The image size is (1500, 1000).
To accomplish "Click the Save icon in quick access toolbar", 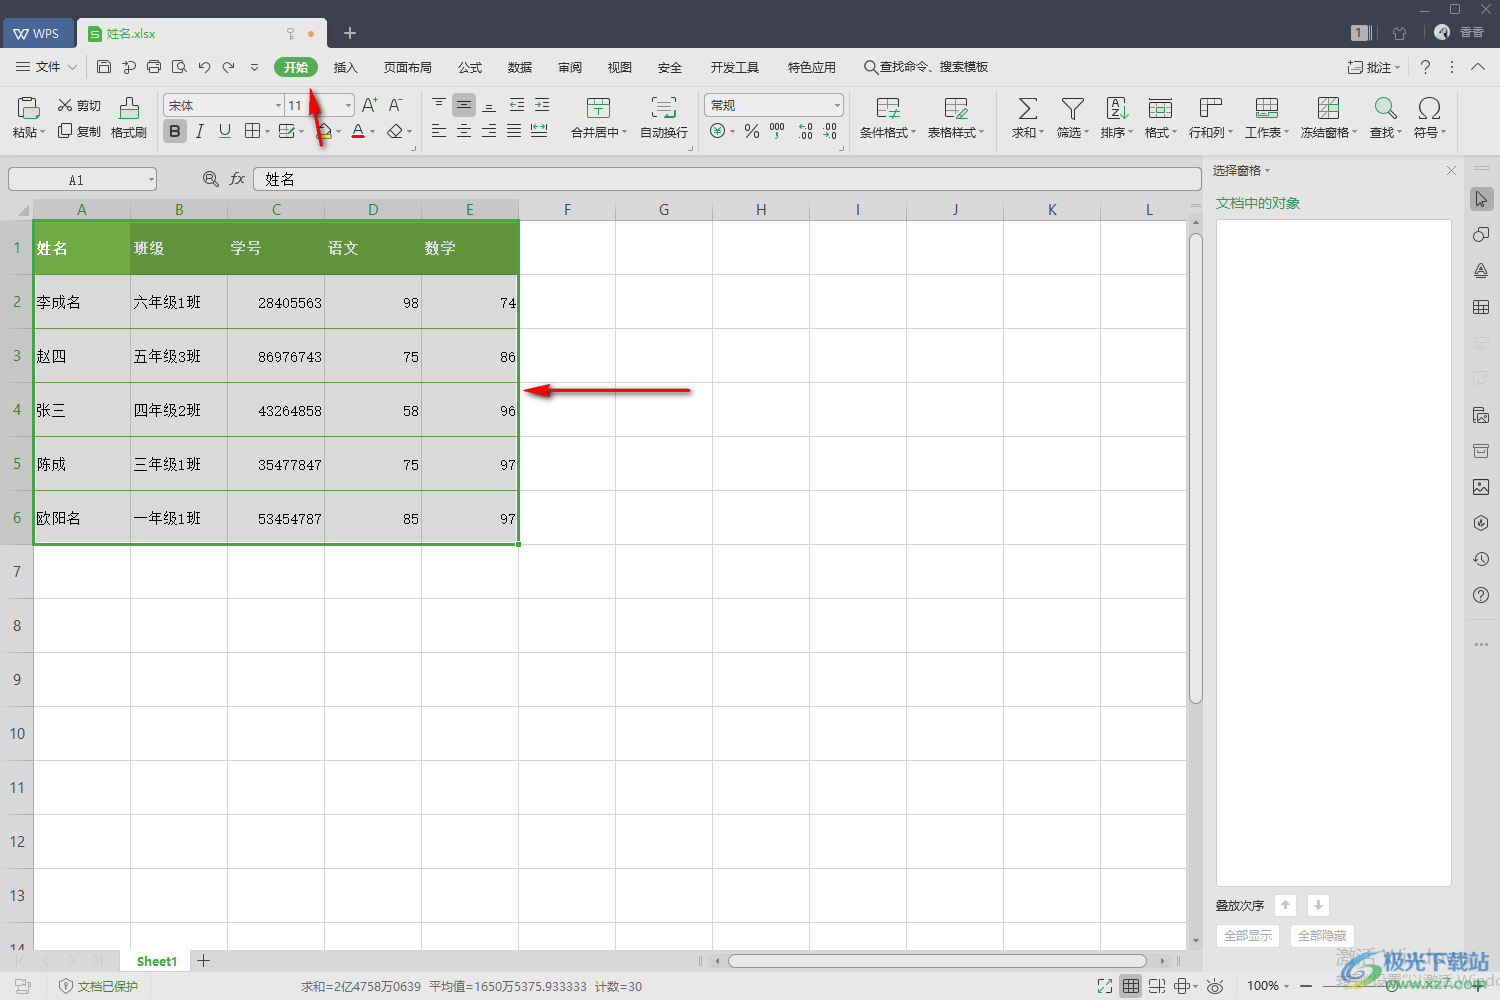I will pyautogui.click(x=104, y=67).
